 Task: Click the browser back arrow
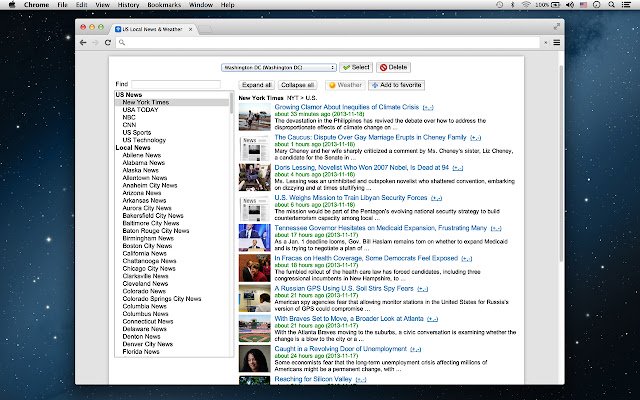[x=83, y=42]
